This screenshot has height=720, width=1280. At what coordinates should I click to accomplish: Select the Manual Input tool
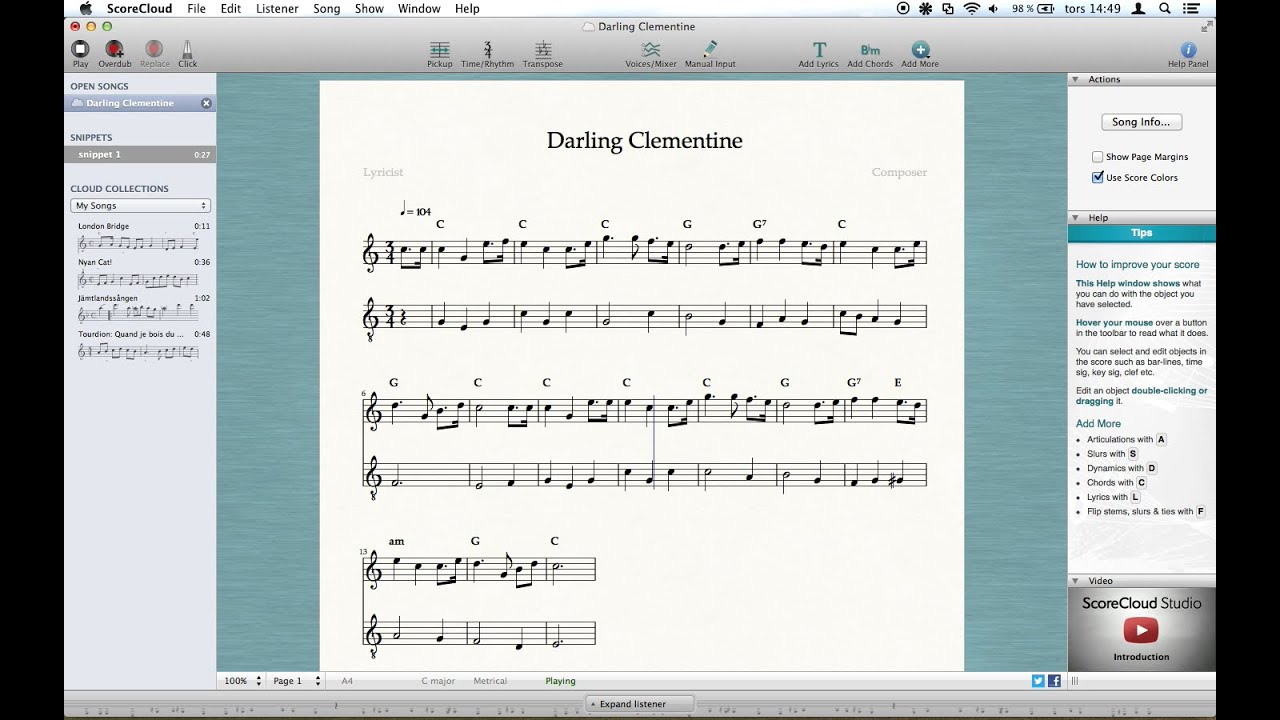click(x=710, y=54)
